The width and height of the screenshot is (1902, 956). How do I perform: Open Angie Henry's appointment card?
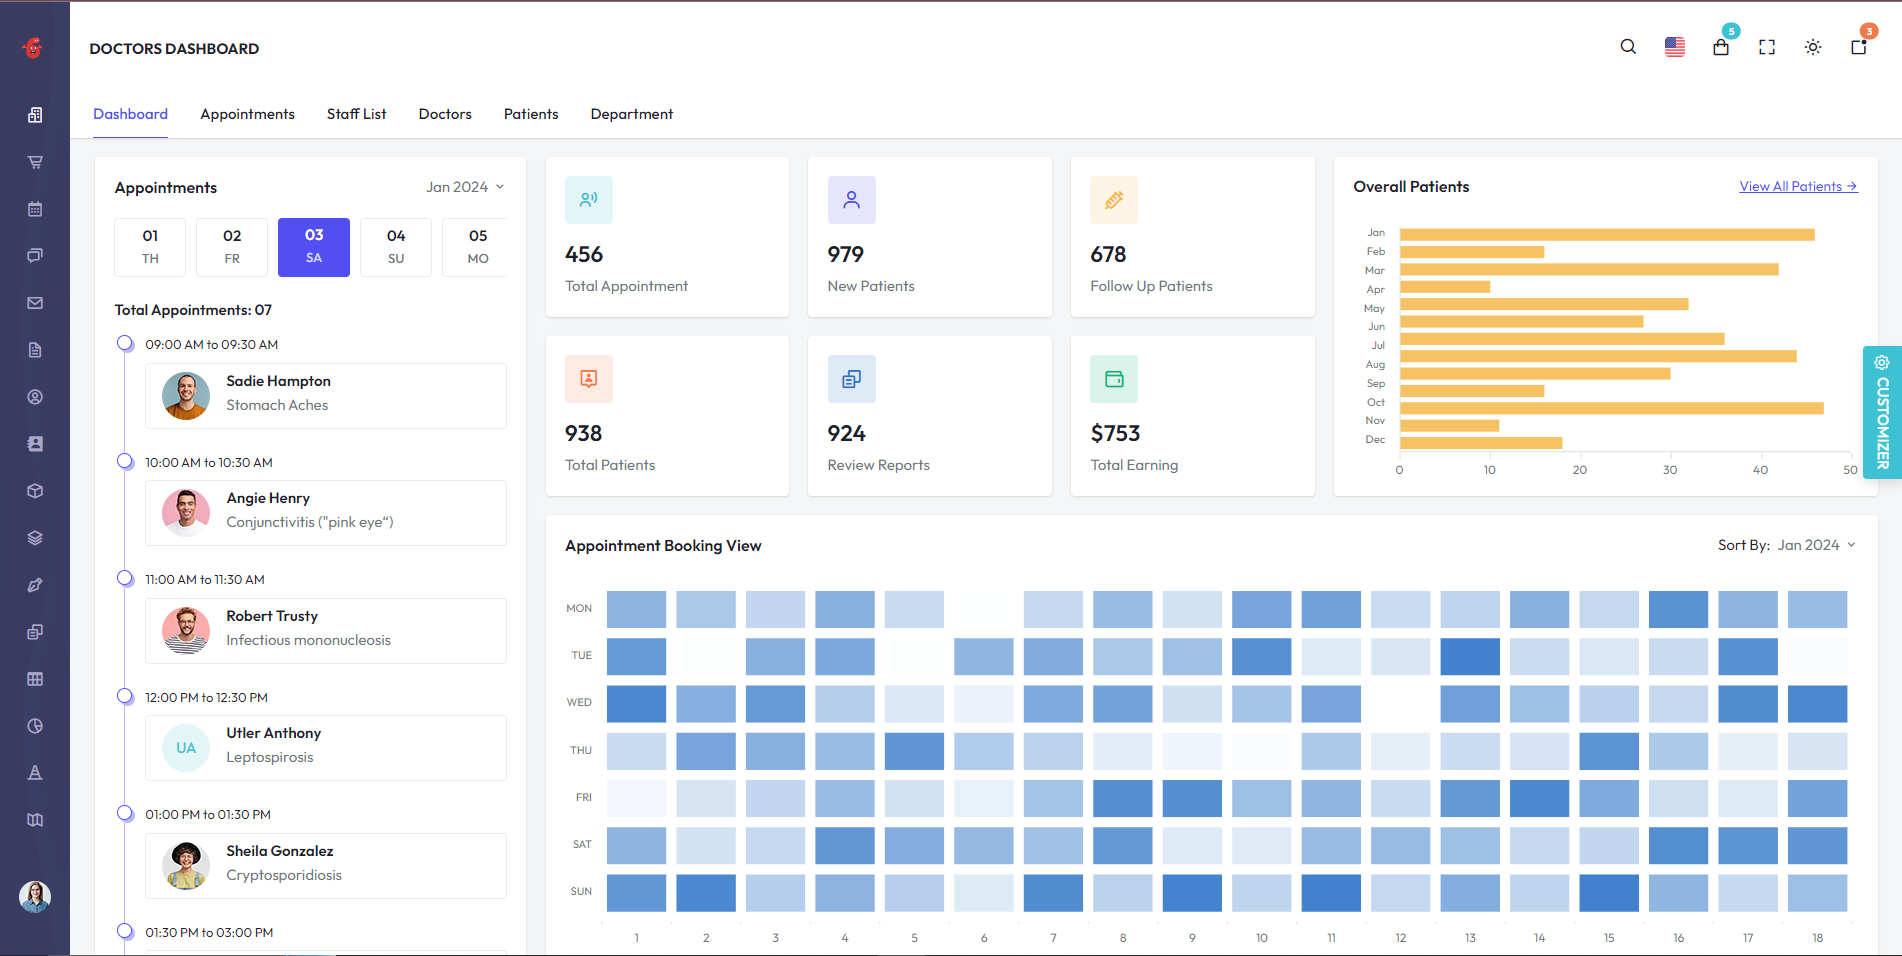326,513
